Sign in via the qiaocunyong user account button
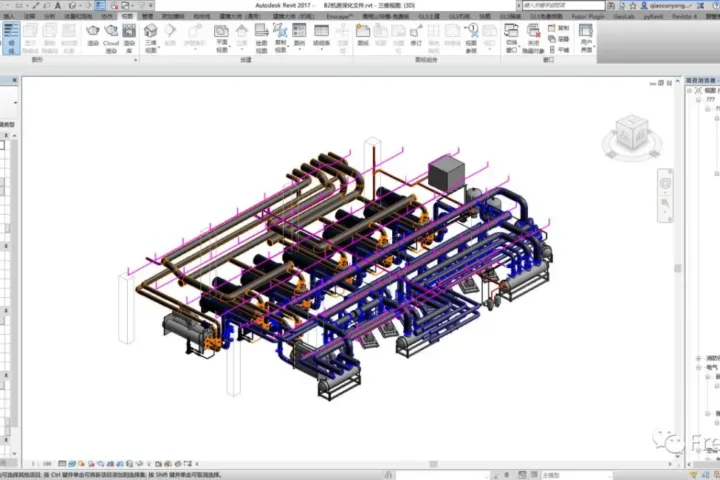720x480 pixels. 668,6
